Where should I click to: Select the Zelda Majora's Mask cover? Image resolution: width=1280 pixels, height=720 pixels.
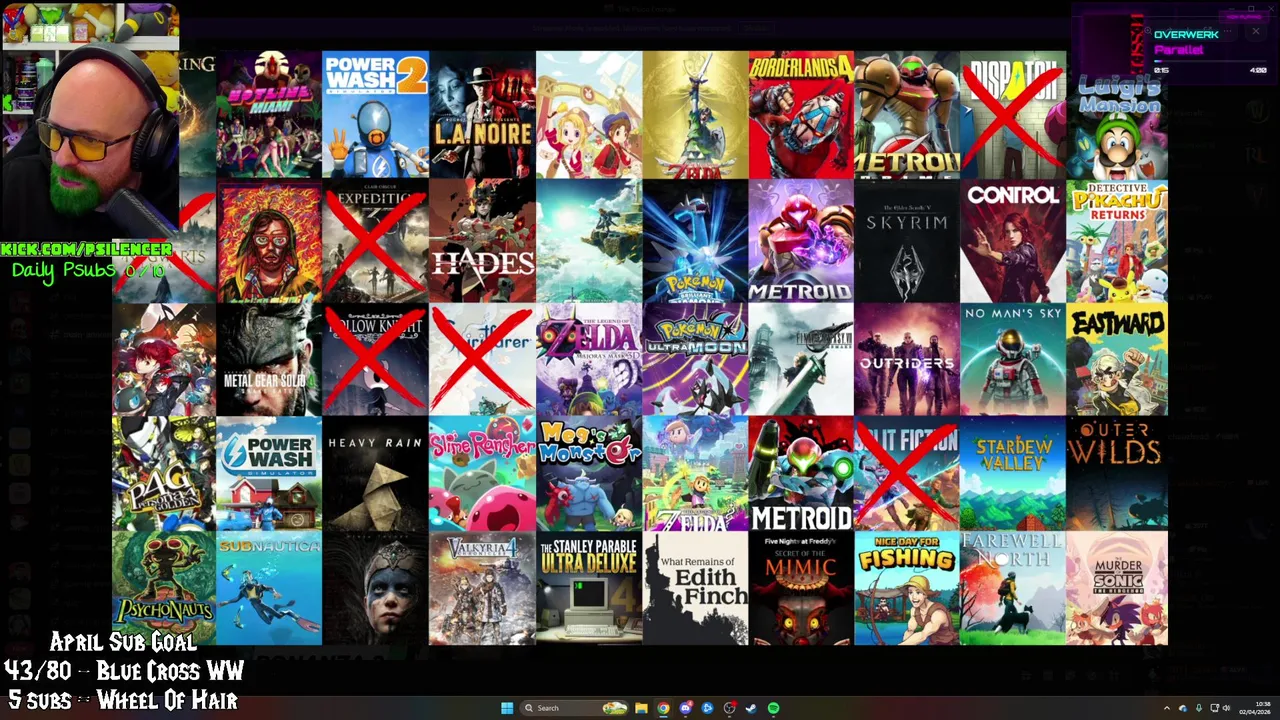click(589, 359)
